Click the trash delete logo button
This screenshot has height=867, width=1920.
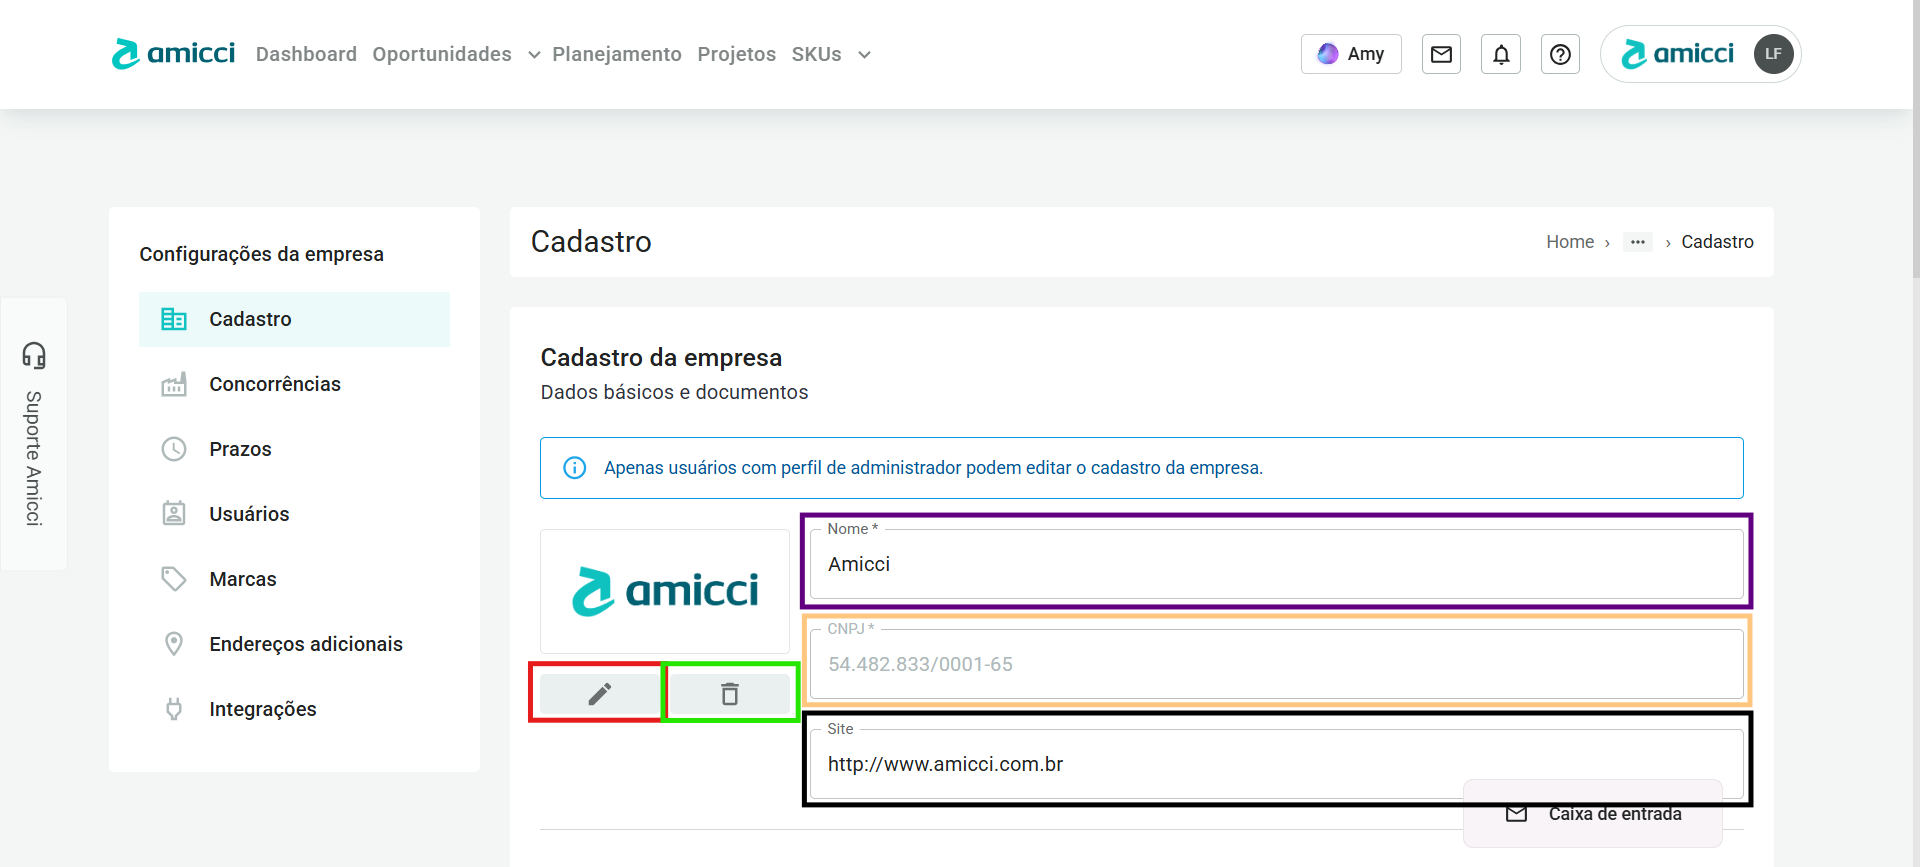(730, 693)
